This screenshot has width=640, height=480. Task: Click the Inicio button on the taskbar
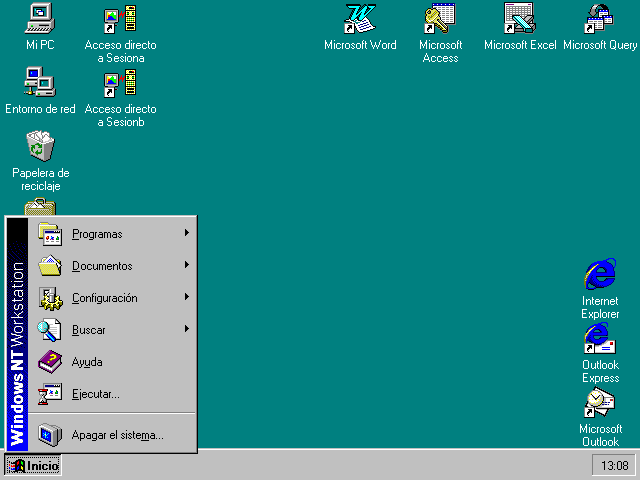coord(33,465)
